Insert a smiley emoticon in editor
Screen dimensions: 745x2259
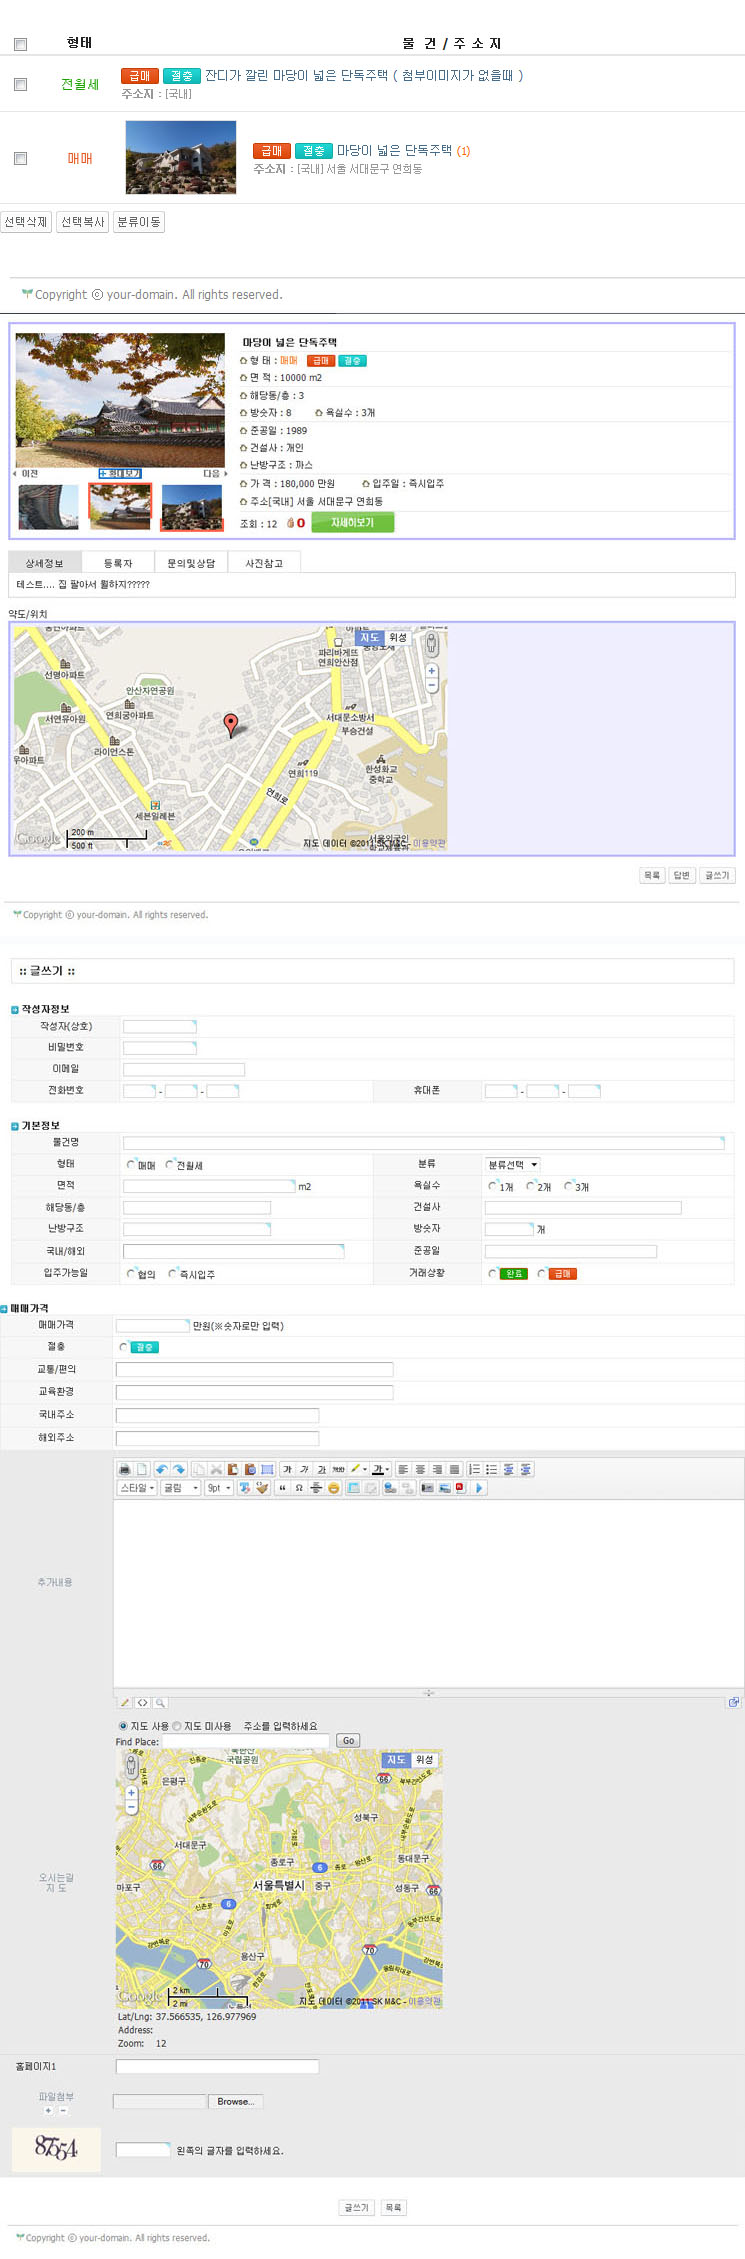334,1488
